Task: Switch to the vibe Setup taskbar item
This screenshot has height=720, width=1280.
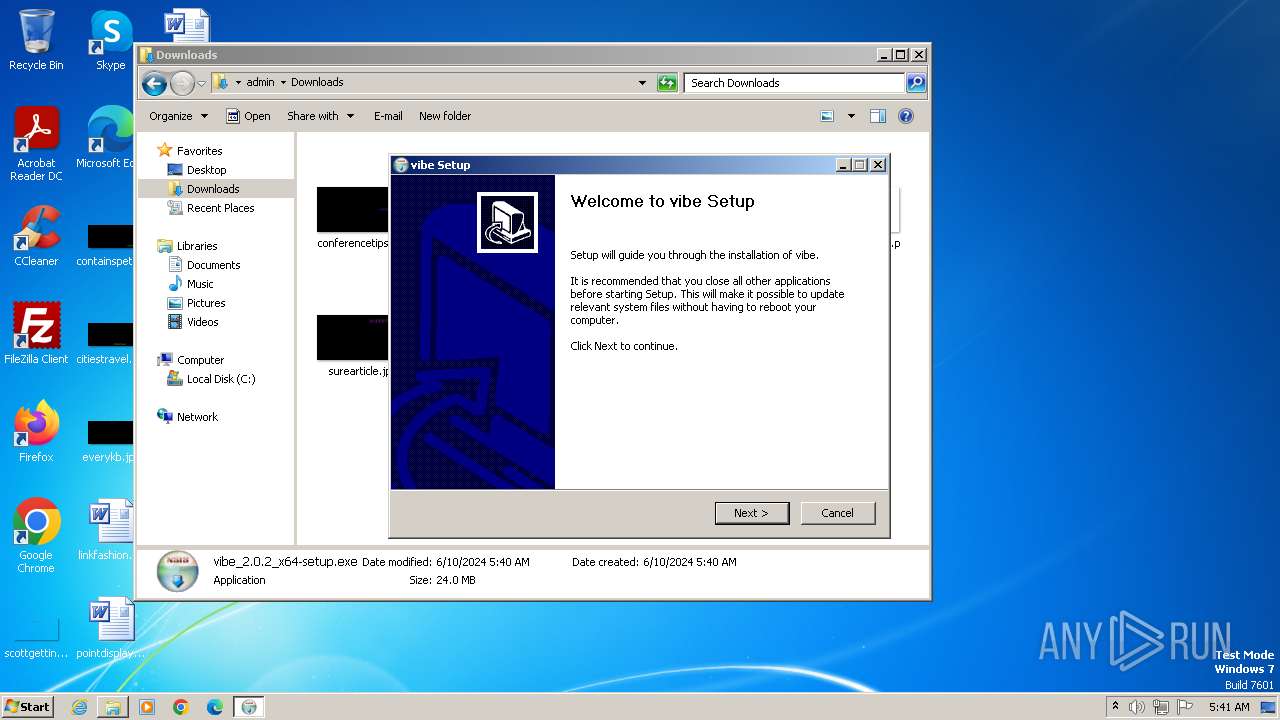Action: [x=249, y=707]
